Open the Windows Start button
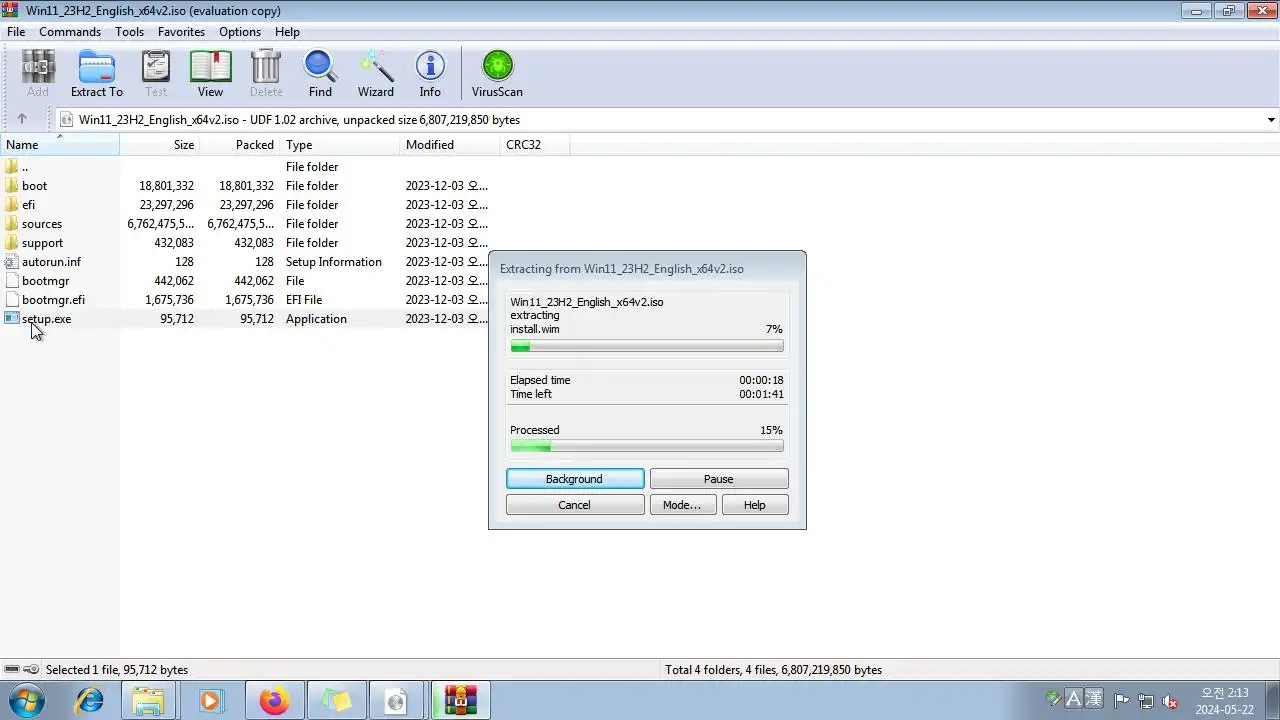Viewport: 1280px width, 720px height. click(x=26, y=700)
